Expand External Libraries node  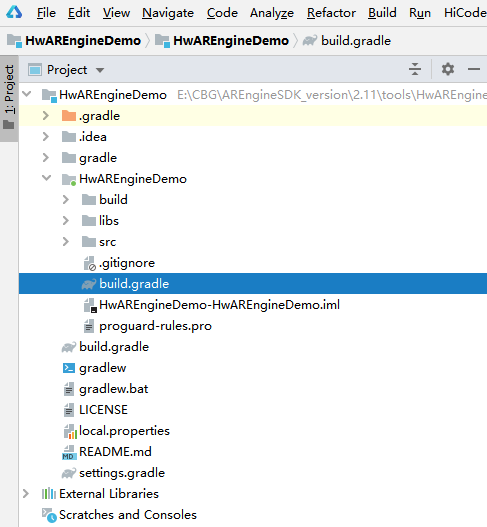click(x=26, y=494)
